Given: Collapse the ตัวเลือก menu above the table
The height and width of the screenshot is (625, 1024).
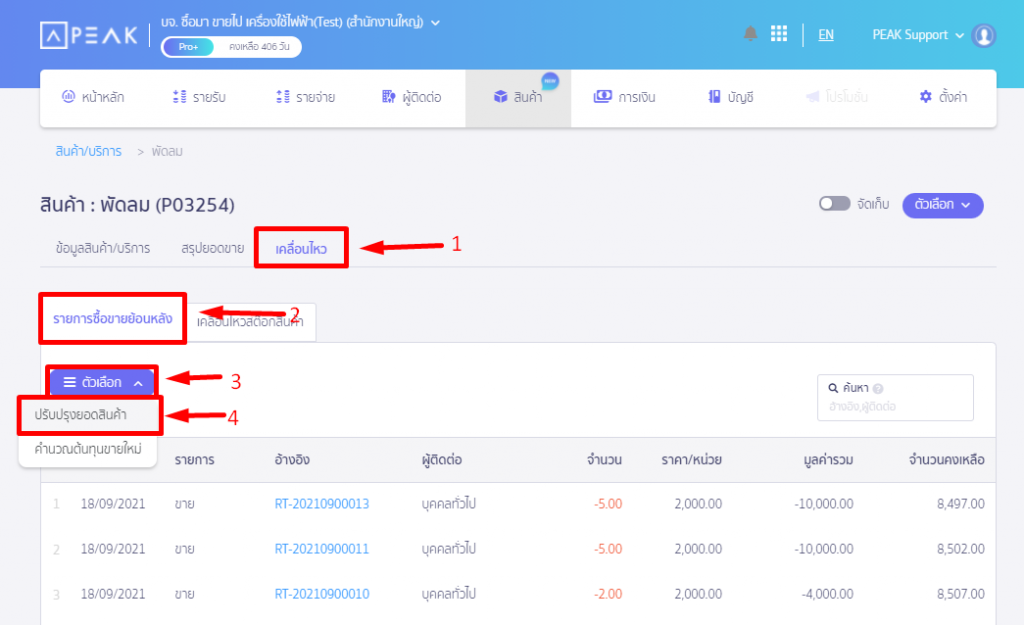Looking at the screenshot, I should pos(102,382).
